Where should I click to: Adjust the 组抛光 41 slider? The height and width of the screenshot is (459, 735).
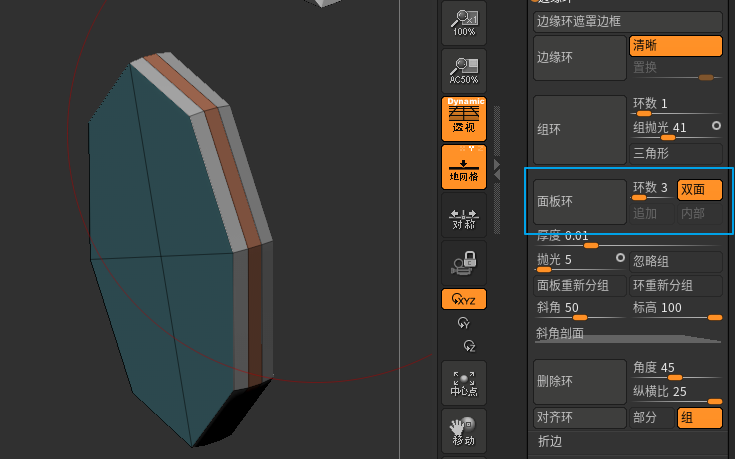(668, 130)
